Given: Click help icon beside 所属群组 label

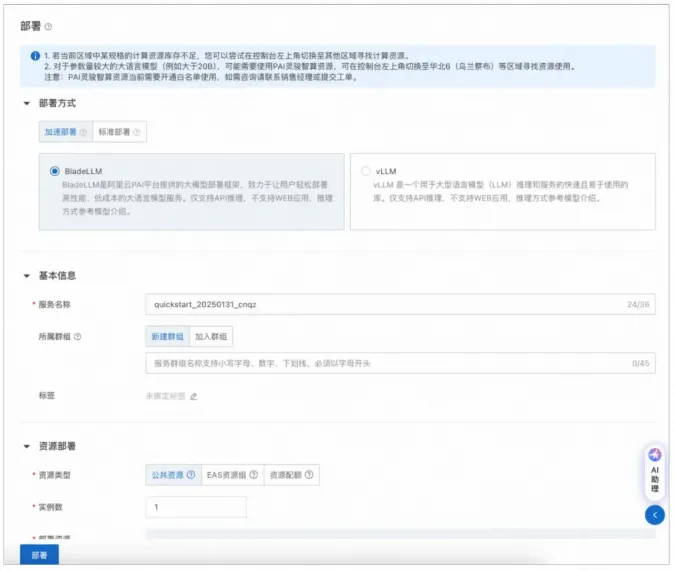Looking at the screenshot, I should click(77, 337).
